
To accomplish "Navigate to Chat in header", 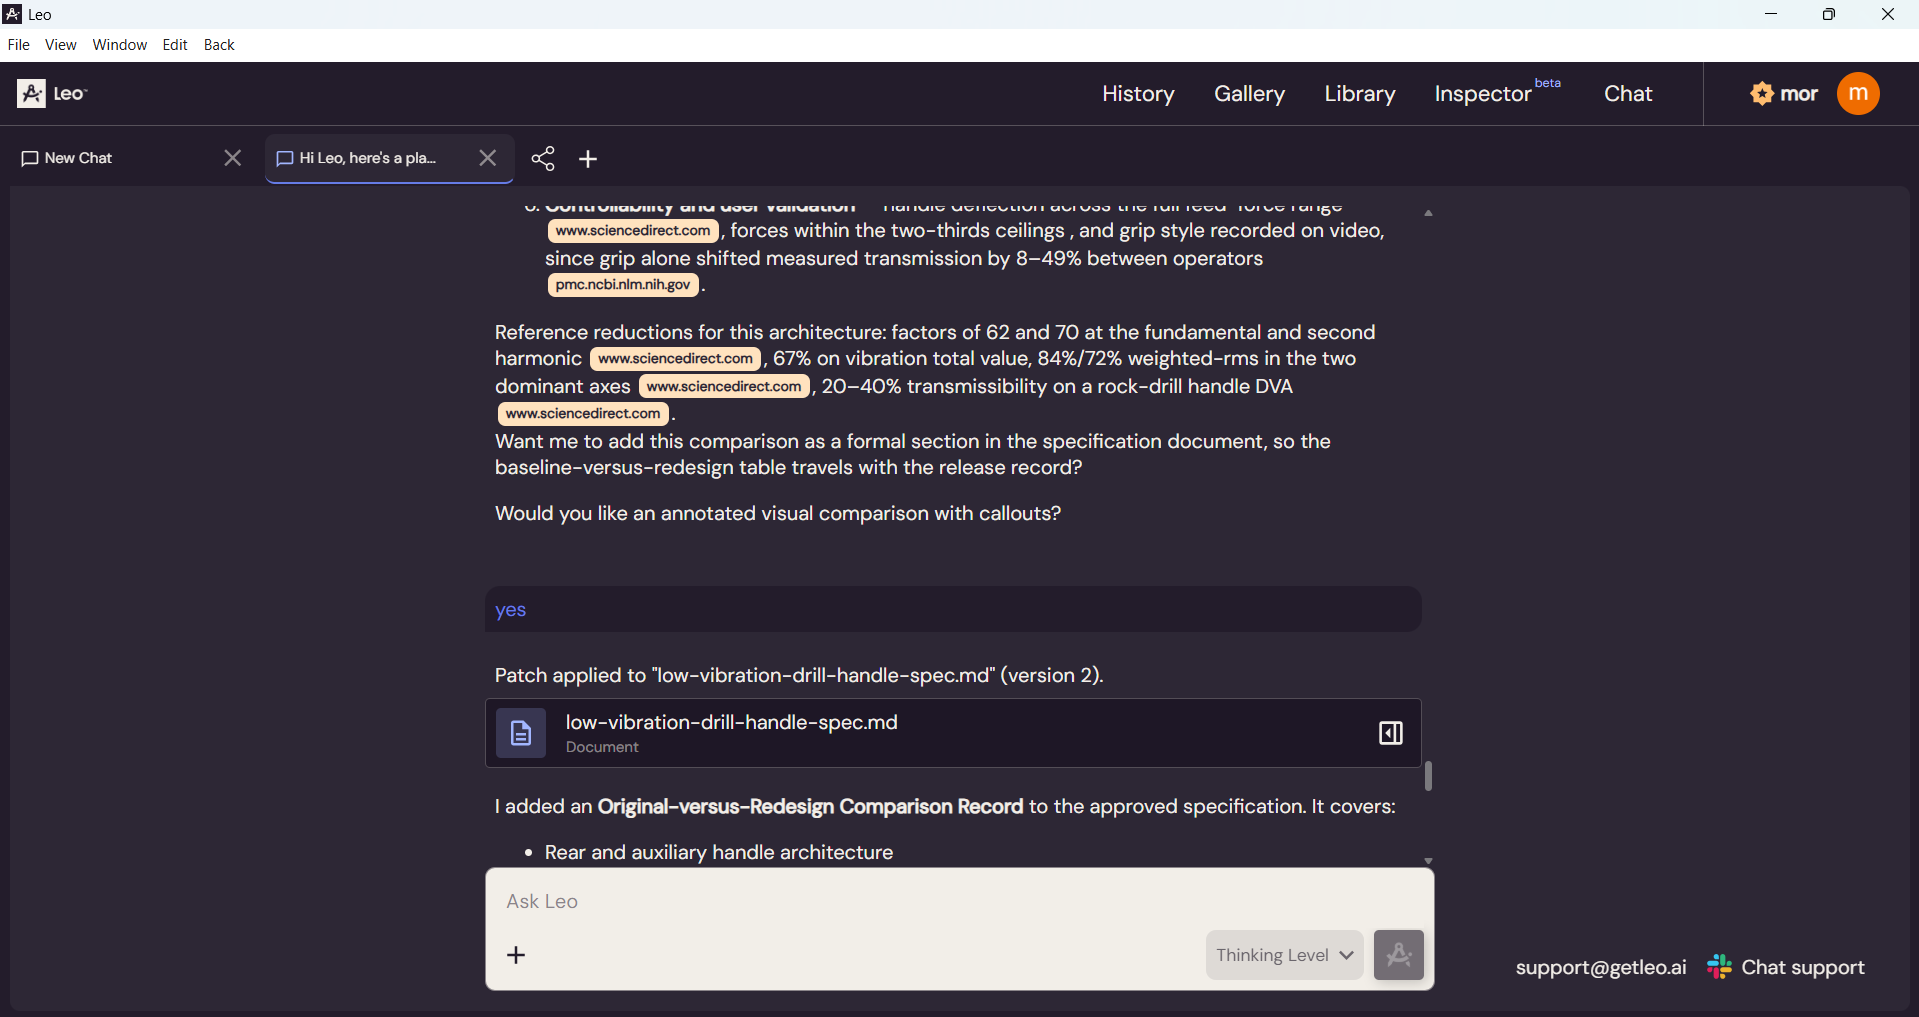I will point(1628,93).
